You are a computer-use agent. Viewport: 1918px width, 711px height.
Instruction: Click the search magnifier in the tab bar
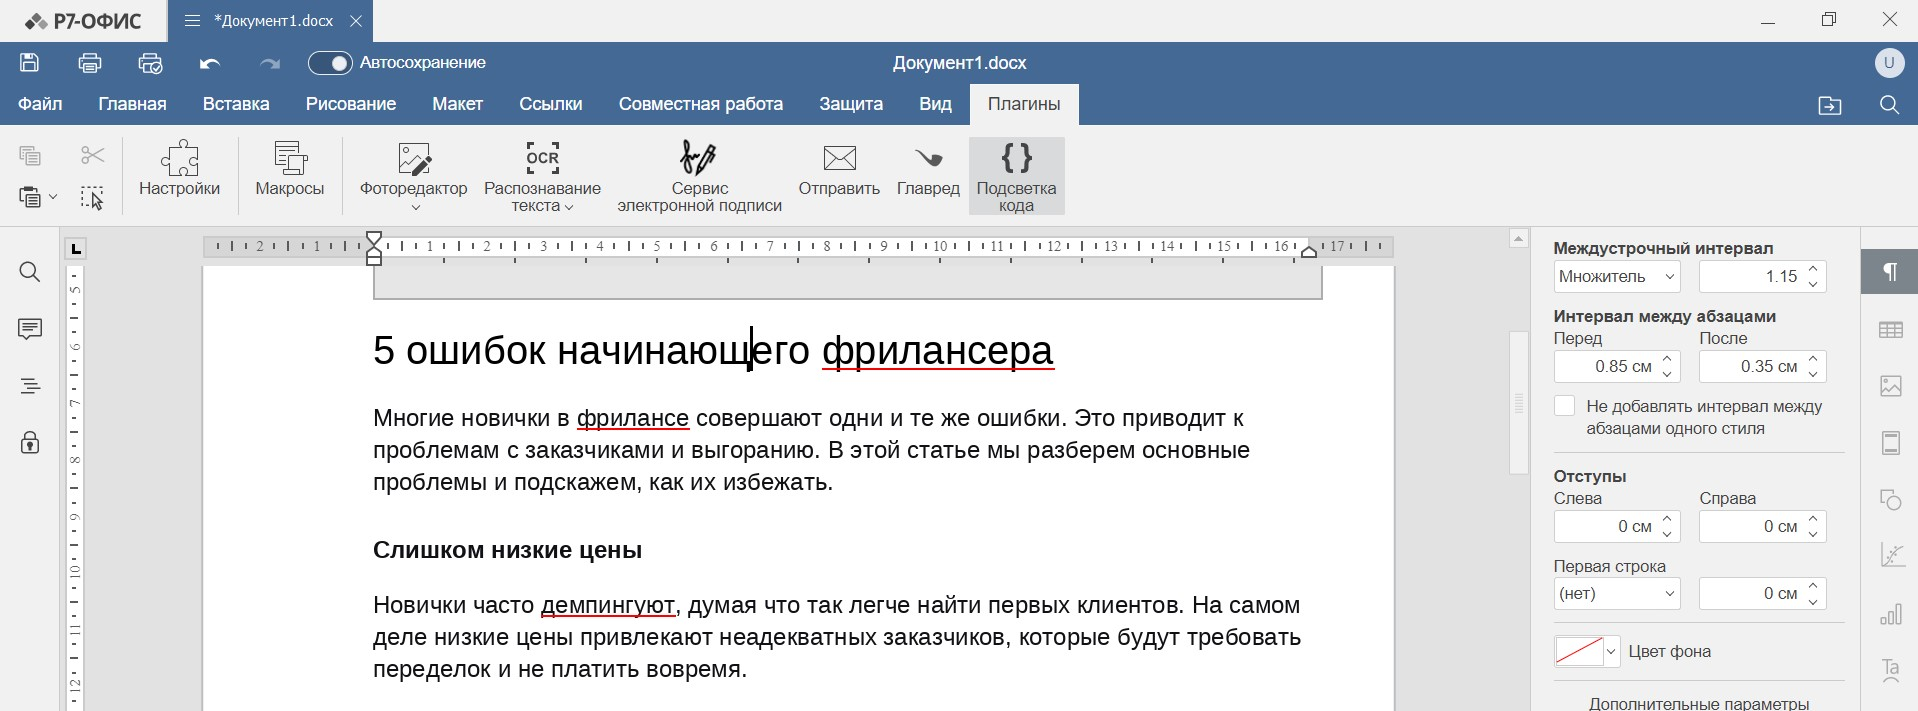pyautogui.click(x=1889, y=105)
